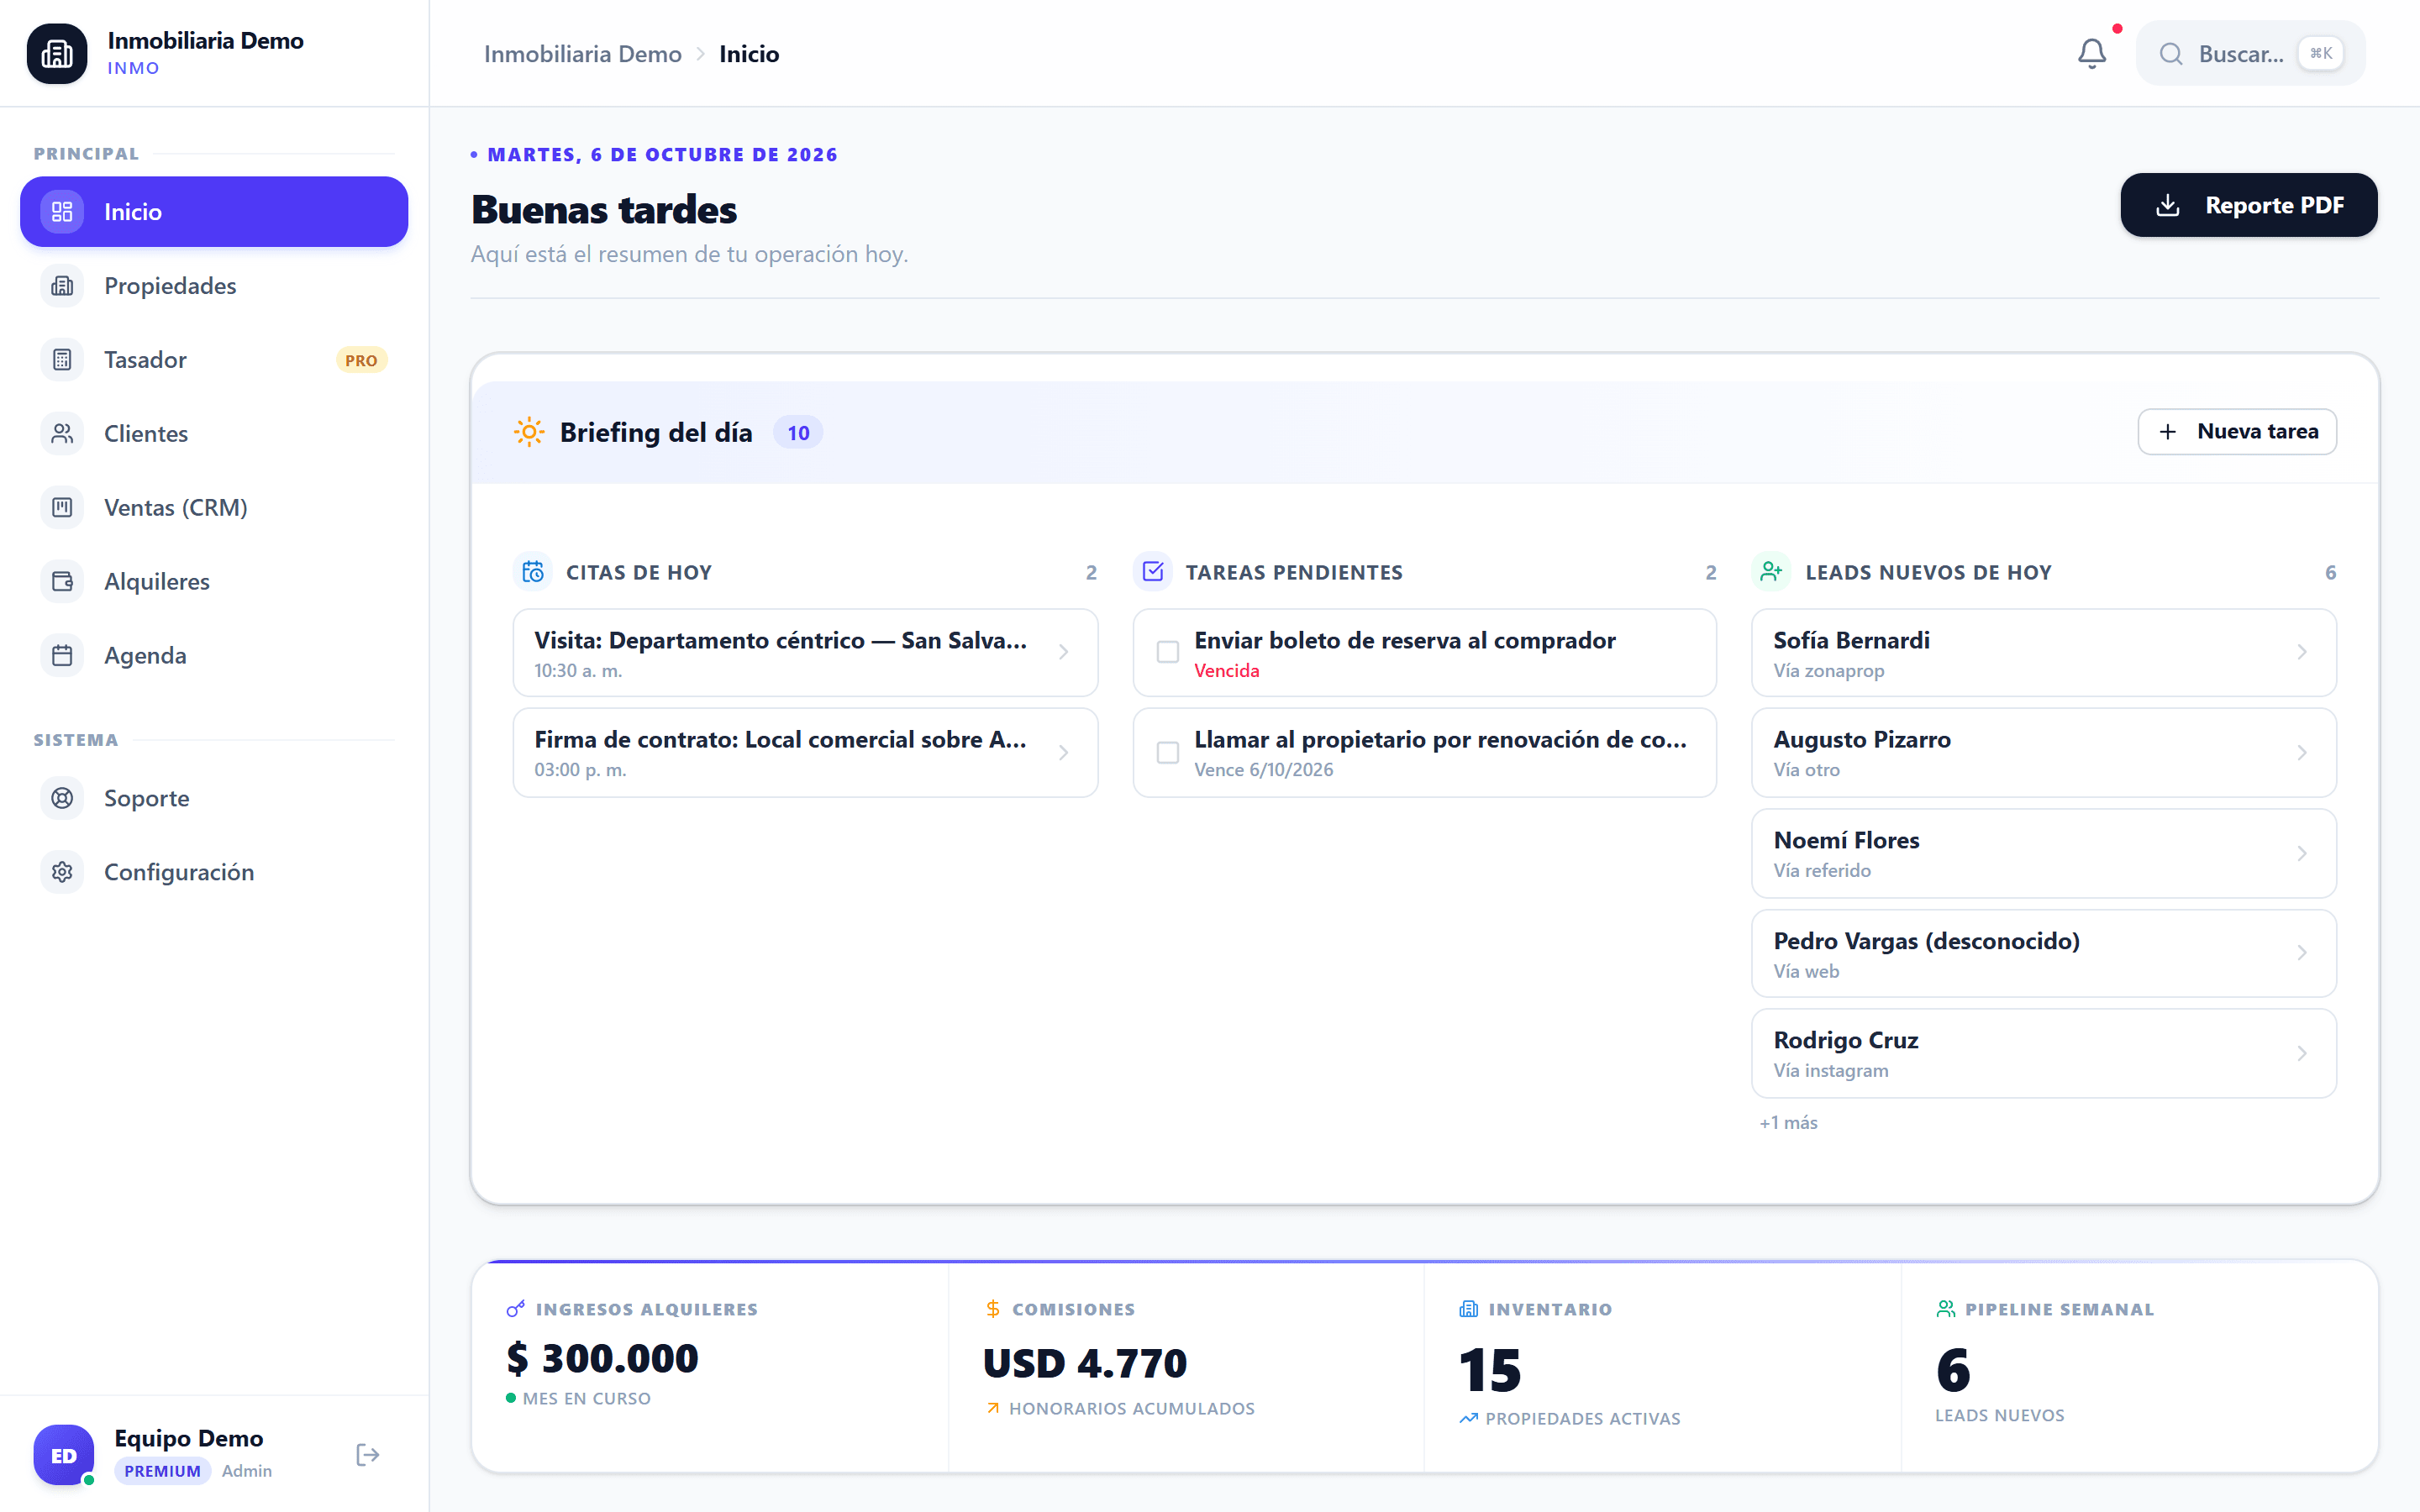This screenshot has width=2420, height=1512.
Task: Open Propiedades in the sidebar
Action: pyautogui.click(x=214, y=286)
